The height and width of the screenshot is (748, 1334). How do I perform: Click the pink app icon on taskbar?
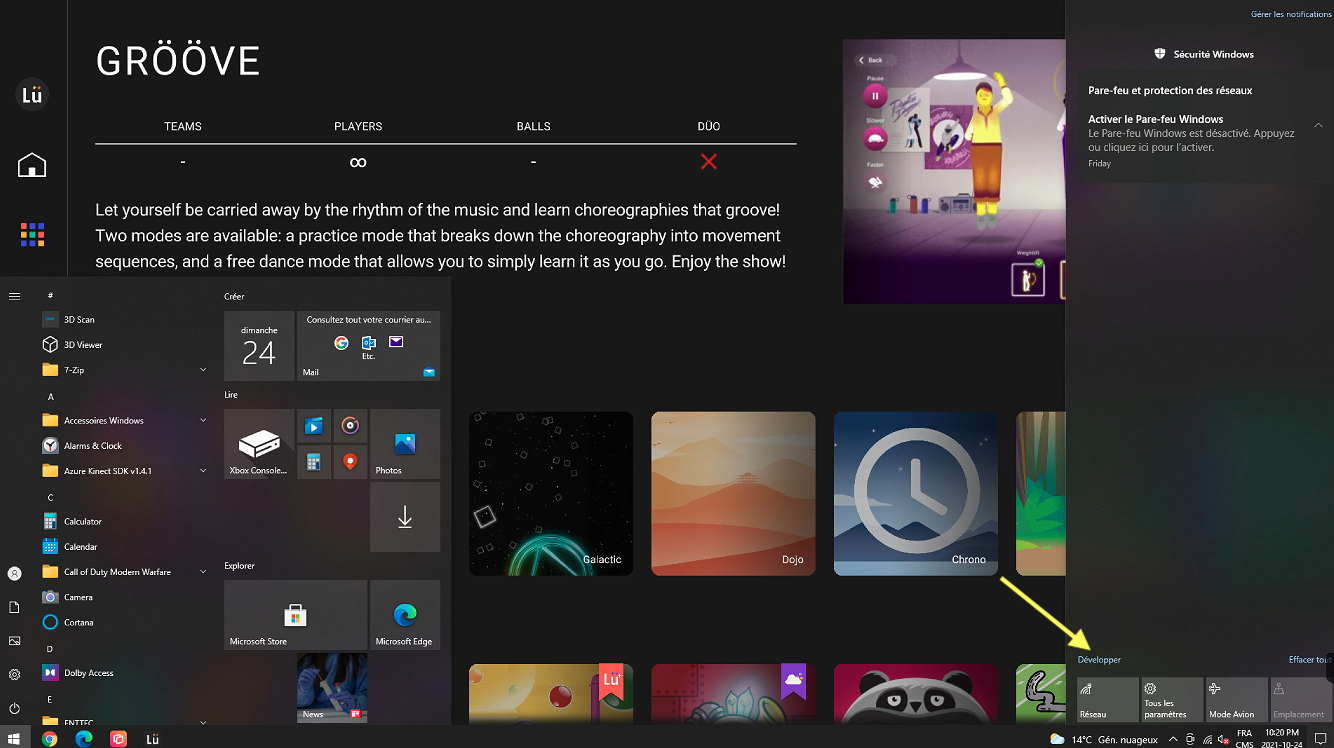118,739
